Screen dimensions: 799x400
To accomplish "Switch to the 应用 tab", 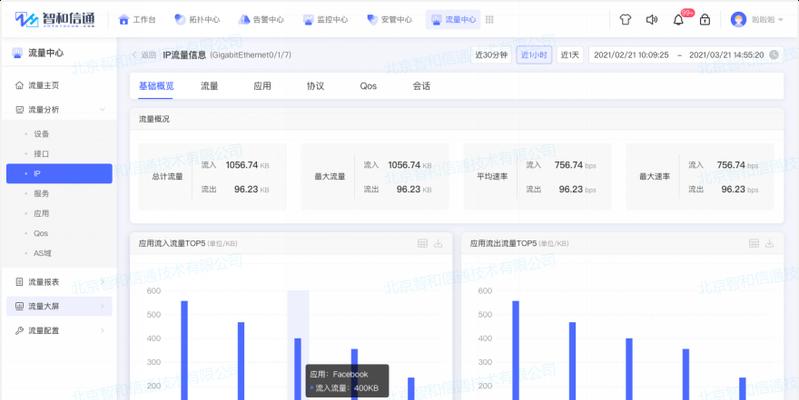I will [262, 86].
